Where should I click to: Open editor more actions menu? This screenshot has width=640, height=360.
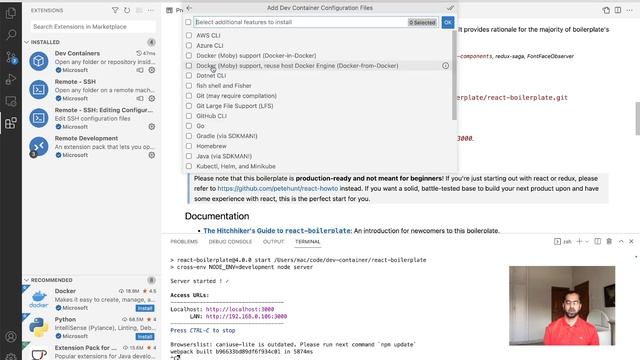629,10
